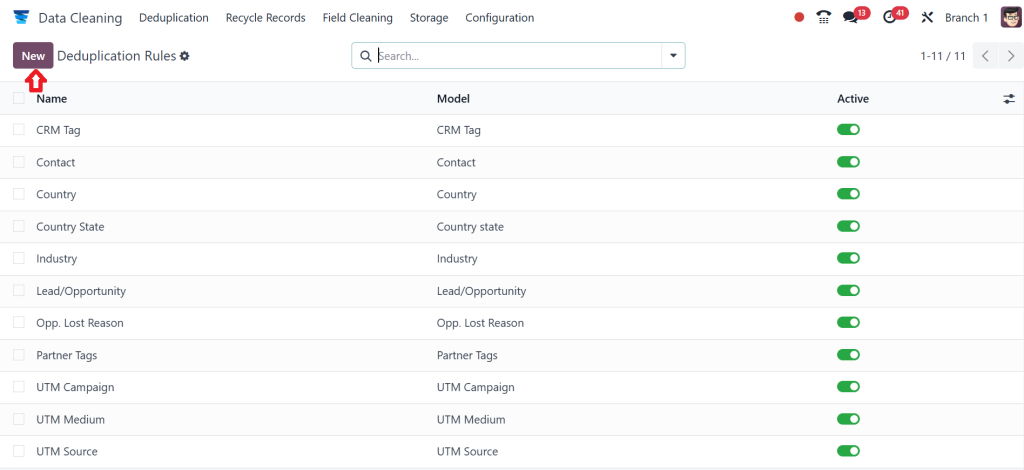
Task: Click the New button
Action: 33,55
